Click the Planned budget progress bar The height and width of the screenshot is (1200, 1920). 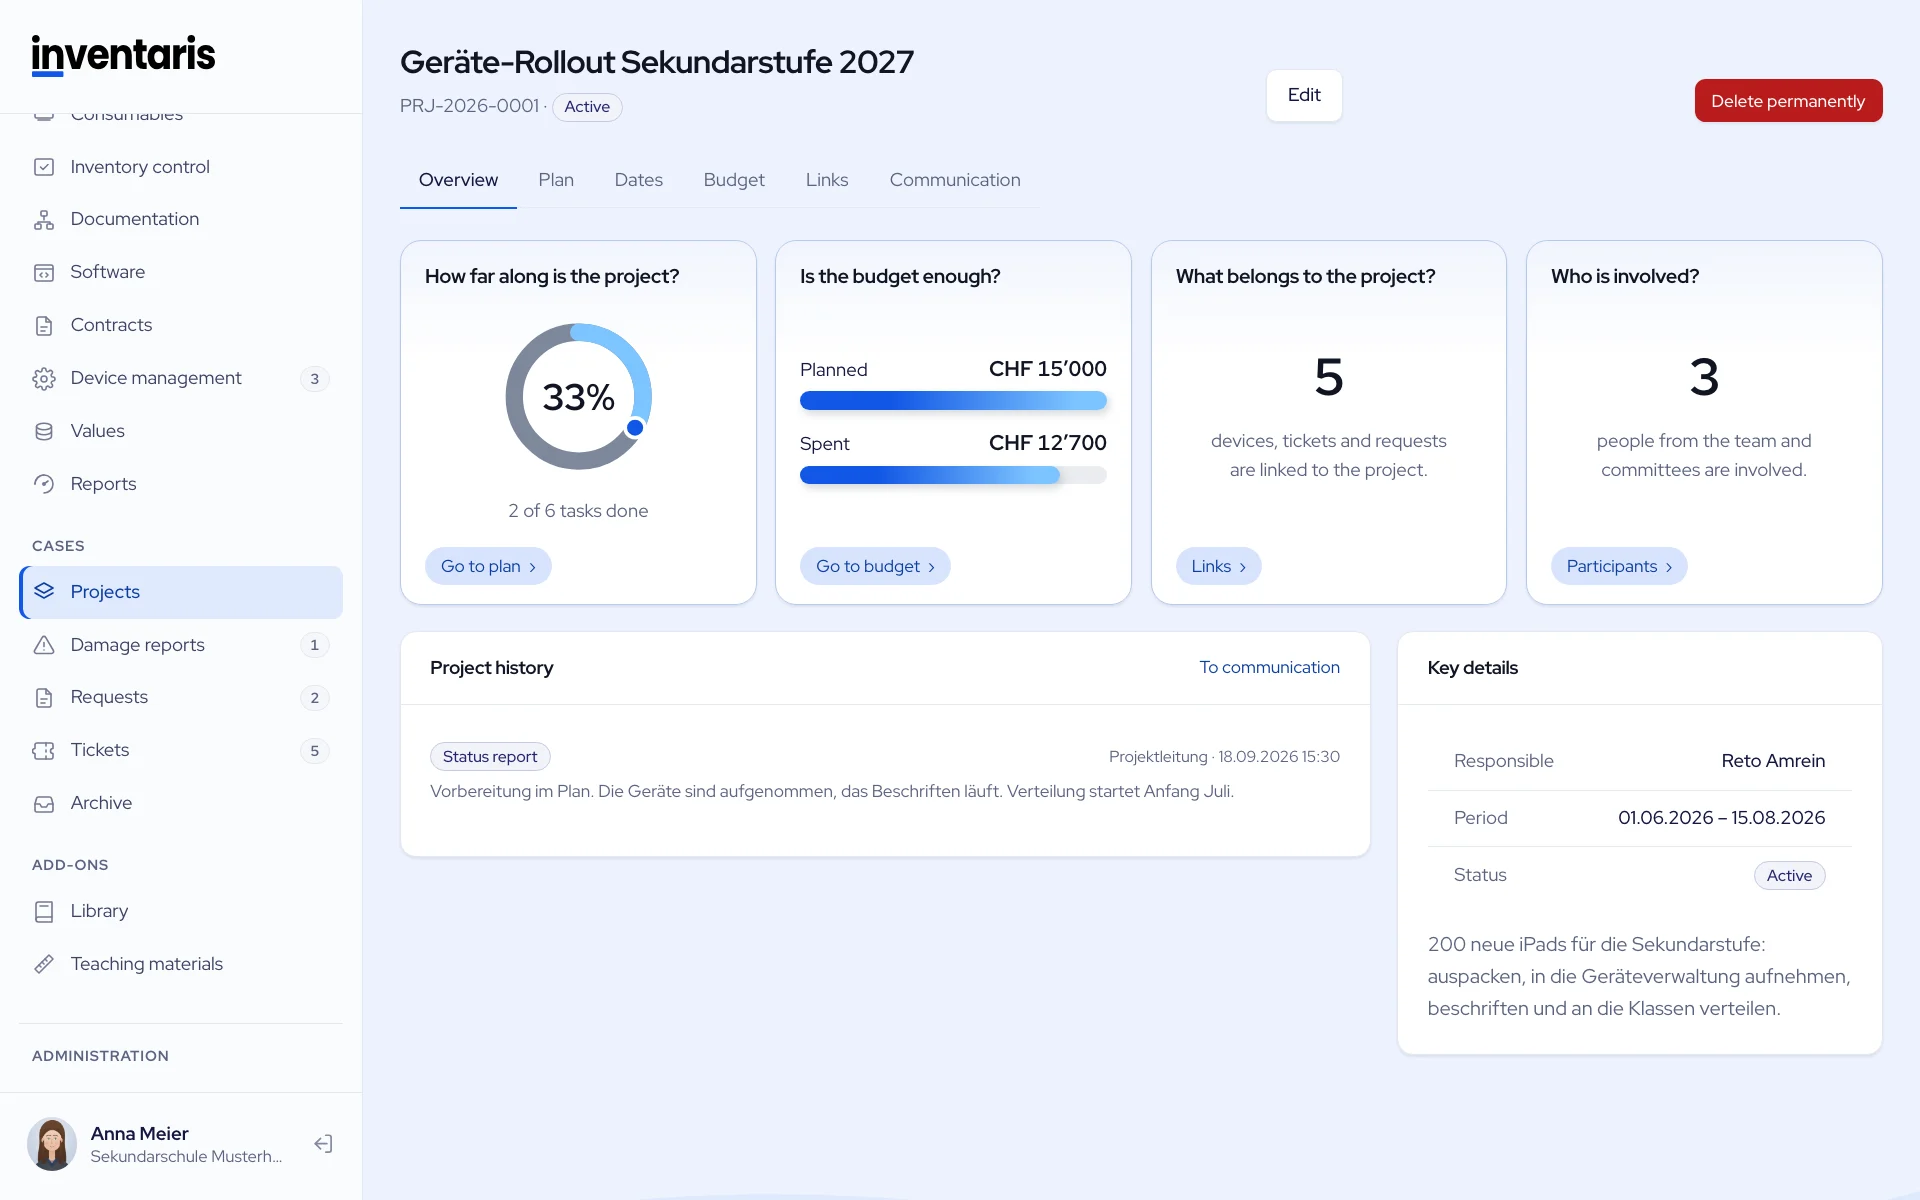953,401
